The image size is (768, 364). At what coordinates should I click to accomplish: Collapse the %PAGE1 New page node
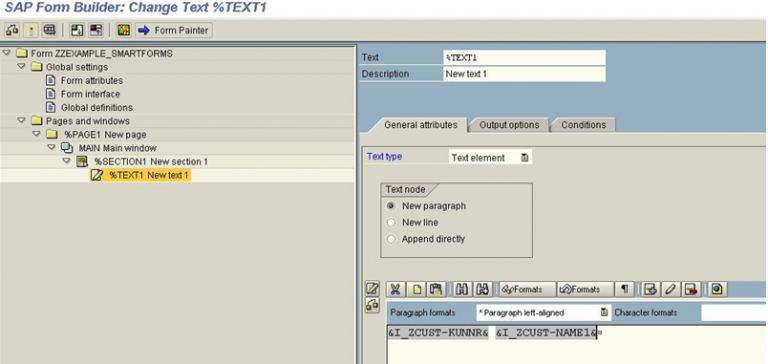tap(37, 134)
